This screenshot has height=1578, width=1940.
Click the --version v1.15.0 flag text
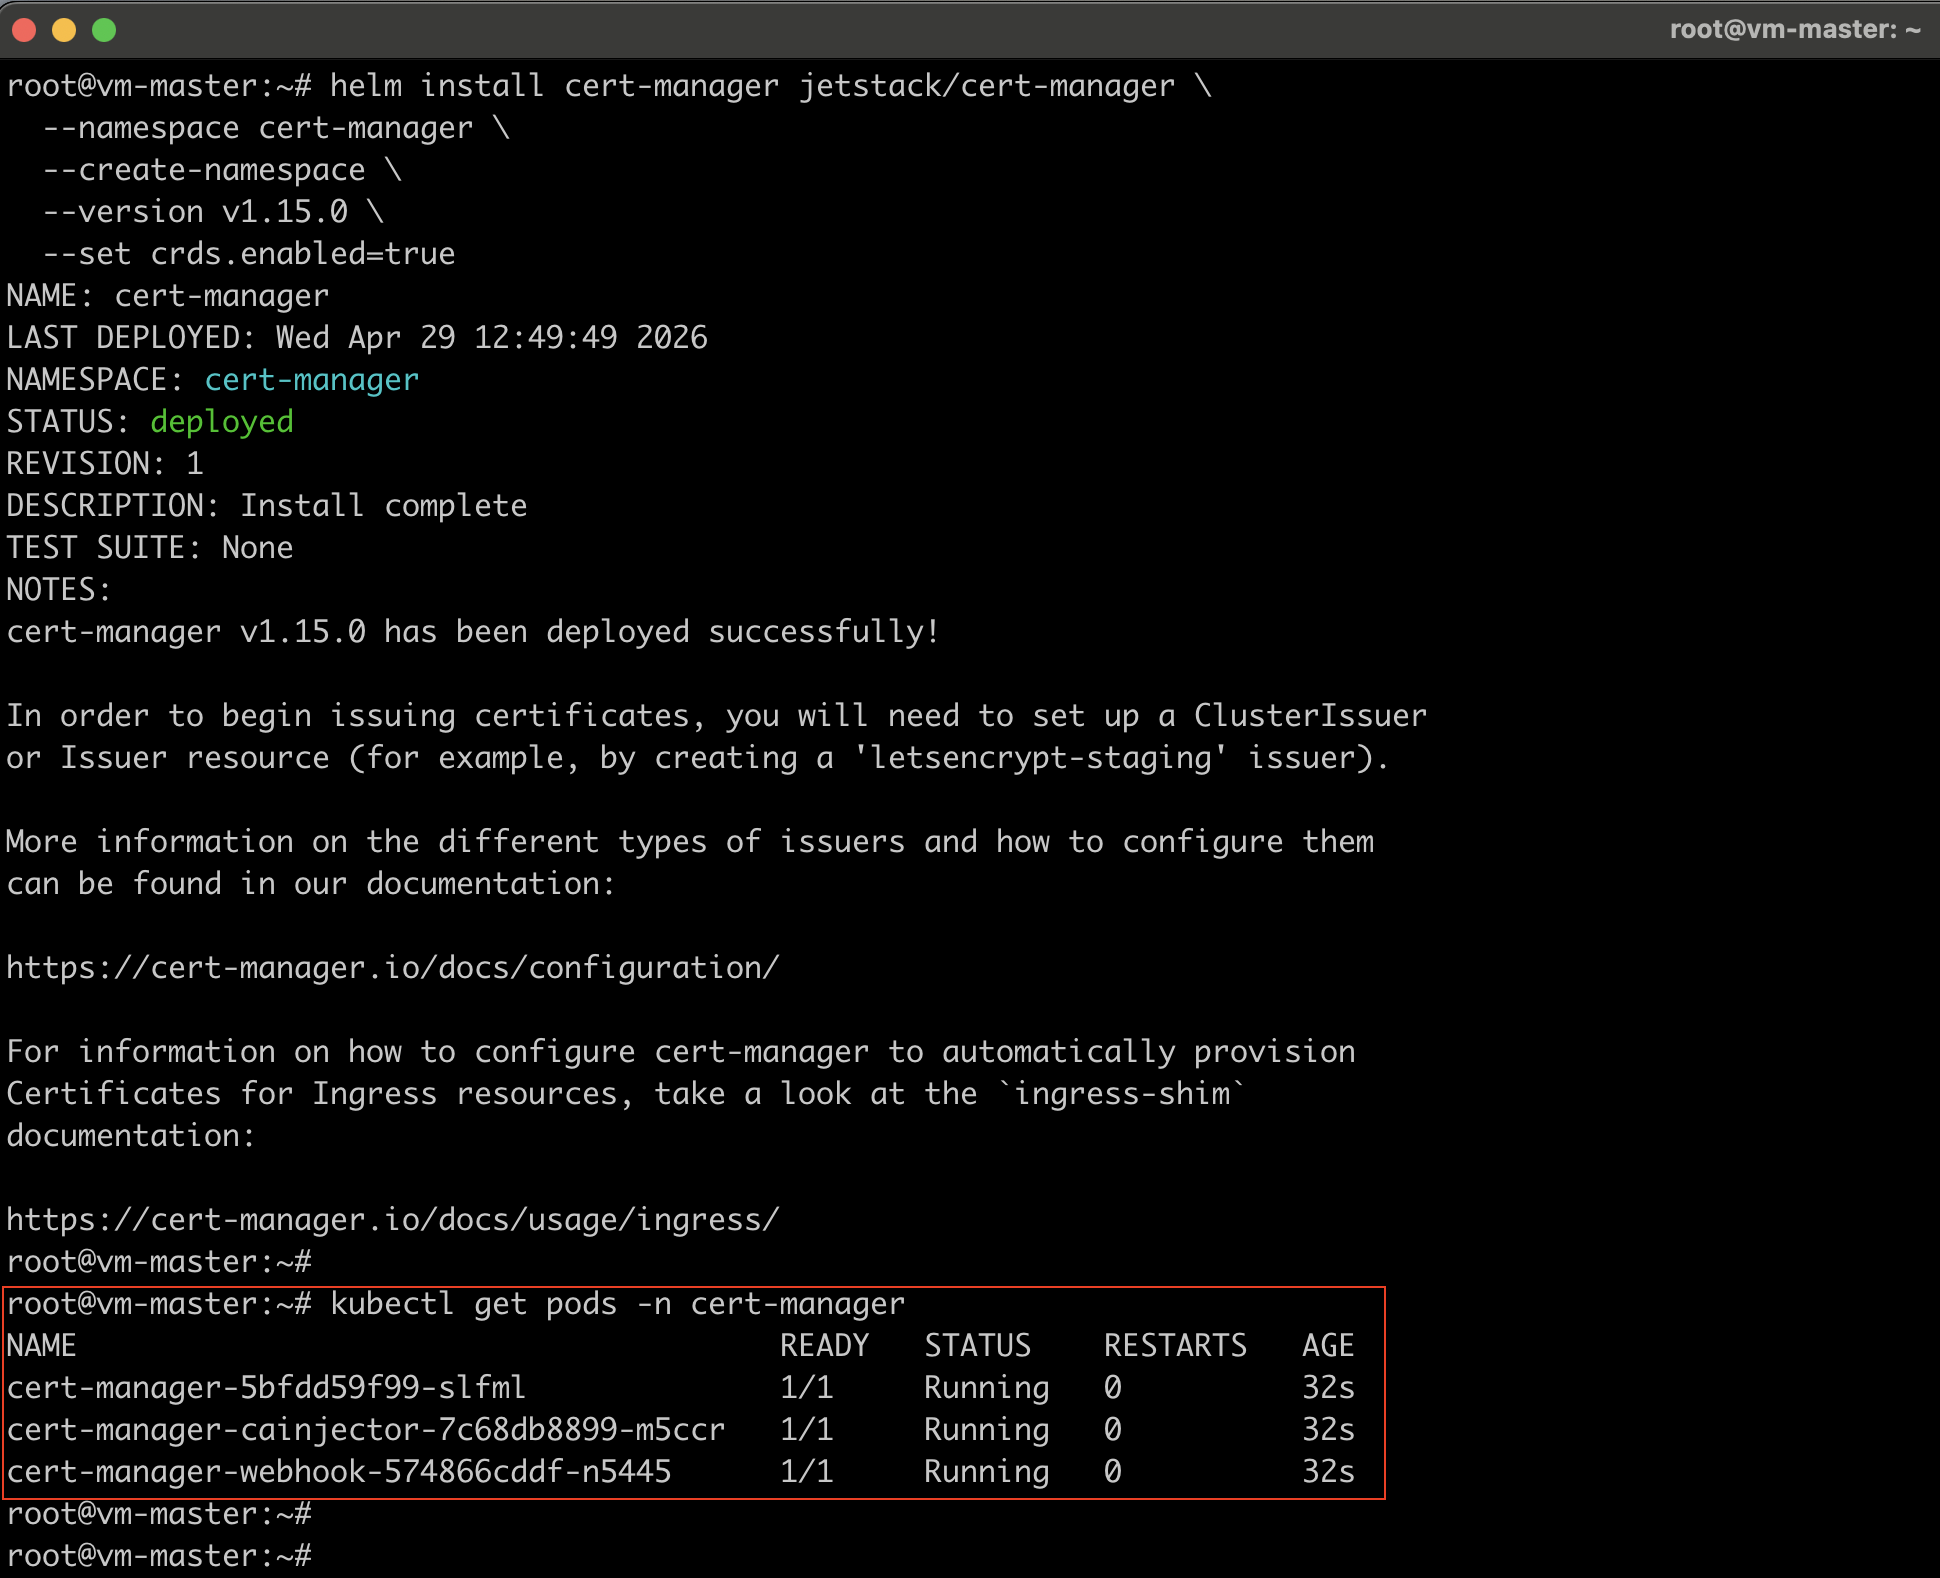click(195, 212)
